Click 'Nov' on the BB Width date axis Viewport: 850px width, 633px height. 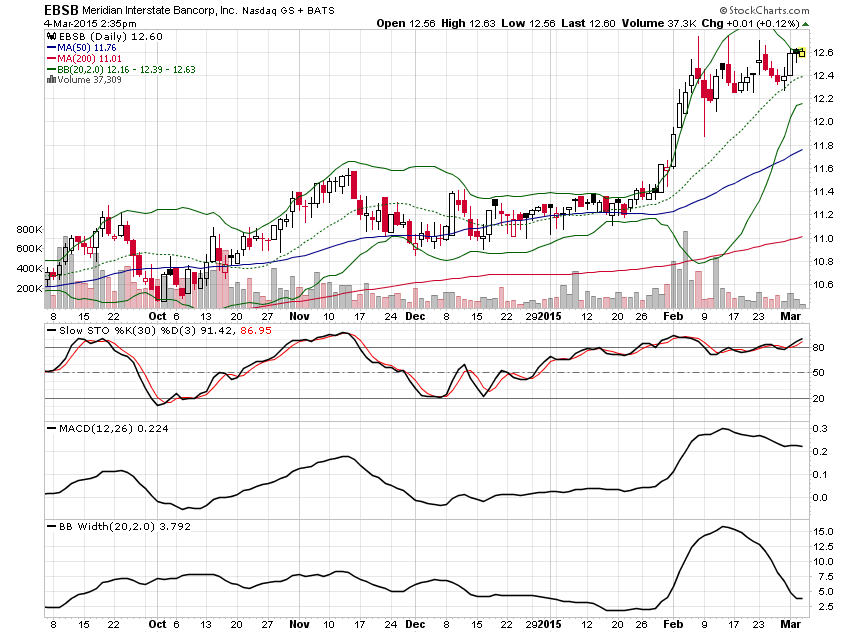(299, 624)
